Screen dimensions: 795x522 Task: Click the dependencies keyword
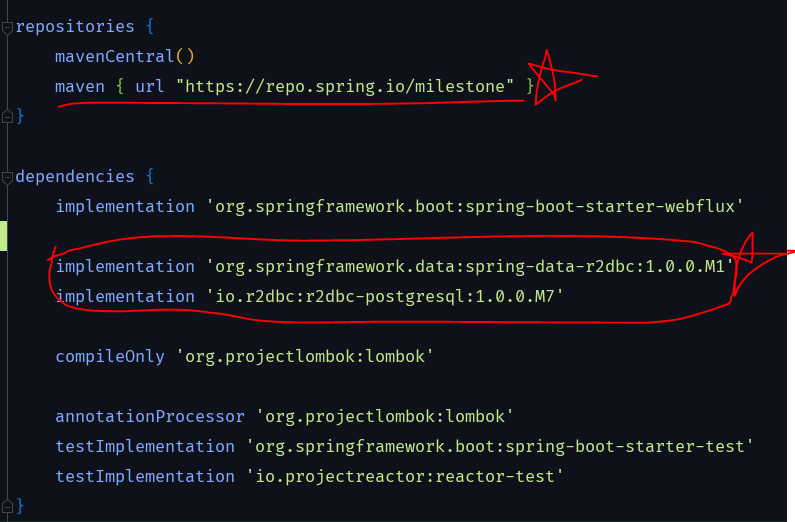click(x=75, y=176)
